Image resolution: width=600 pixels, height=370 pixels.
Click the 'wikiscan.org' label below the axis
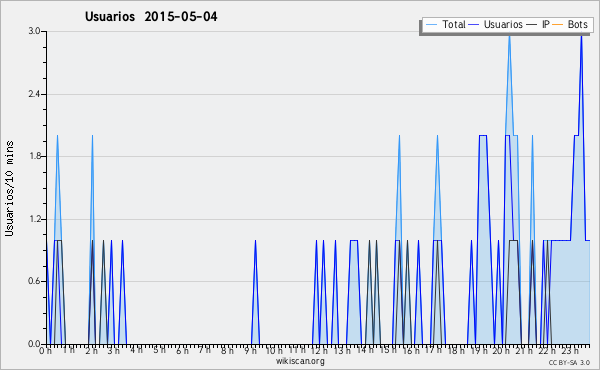point(300,361)
